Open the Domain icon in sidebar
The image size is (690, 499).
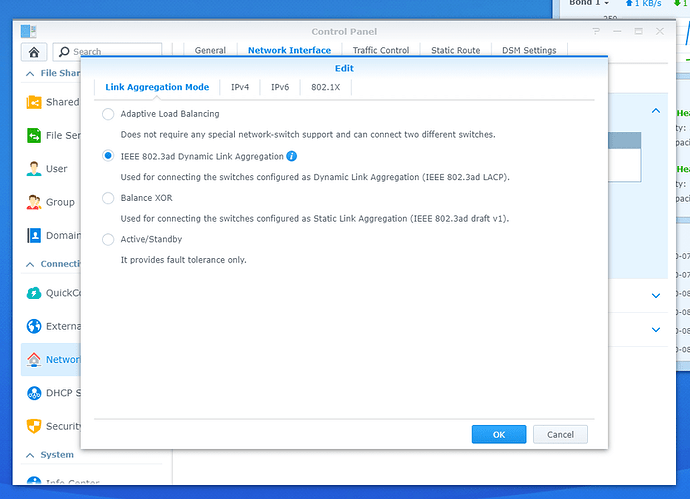click(x=34, y=235)
